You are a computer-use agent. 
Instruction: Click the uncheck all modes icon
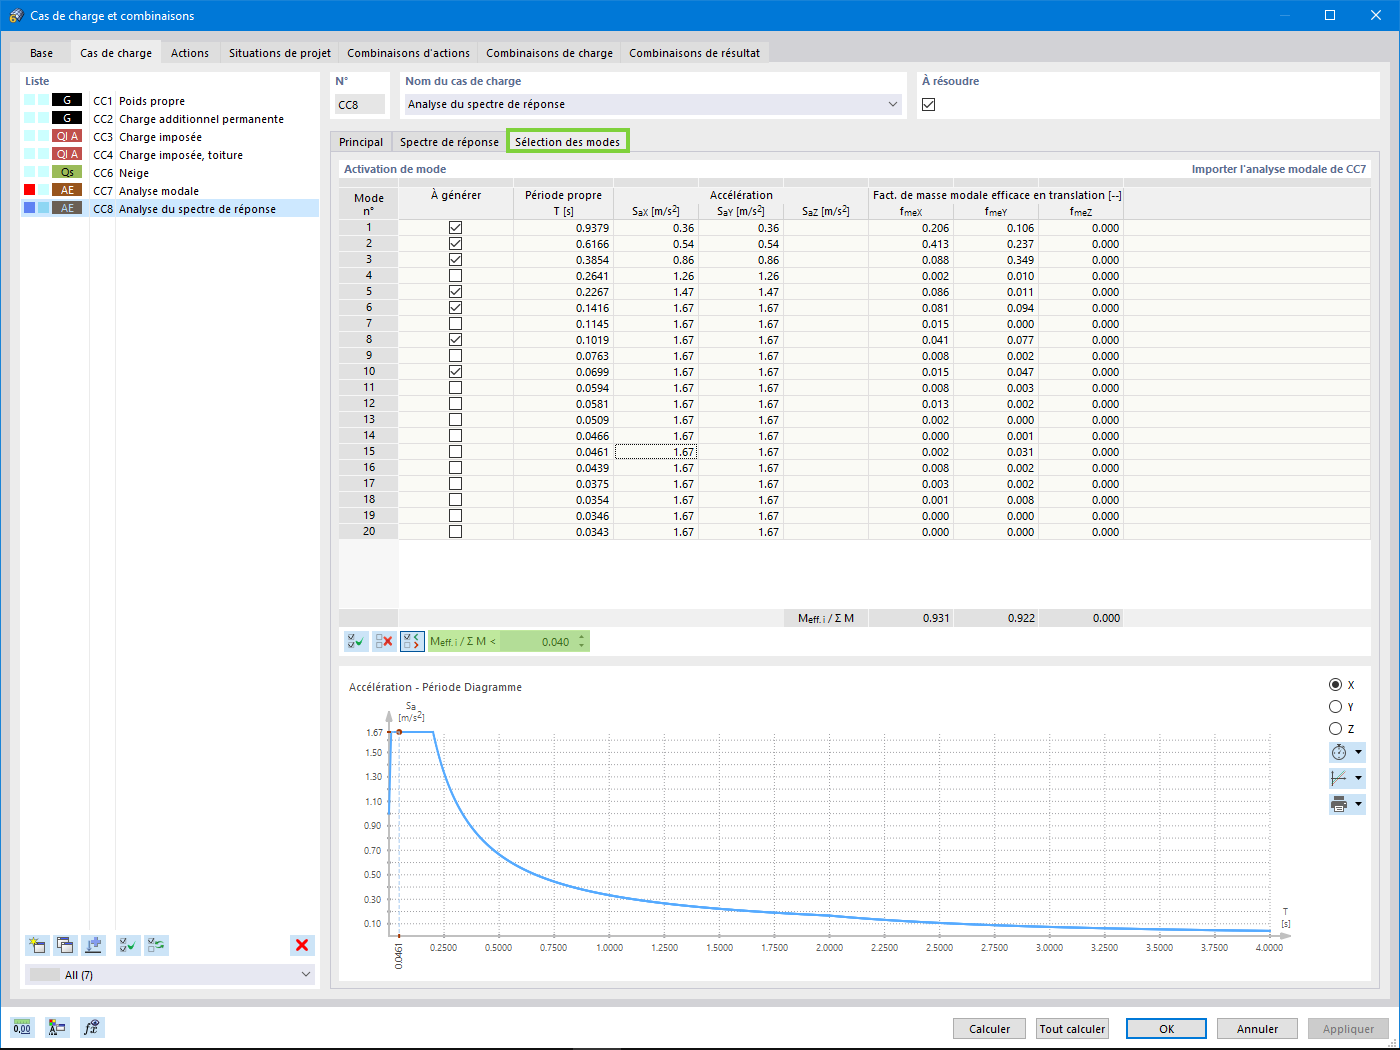384,642
